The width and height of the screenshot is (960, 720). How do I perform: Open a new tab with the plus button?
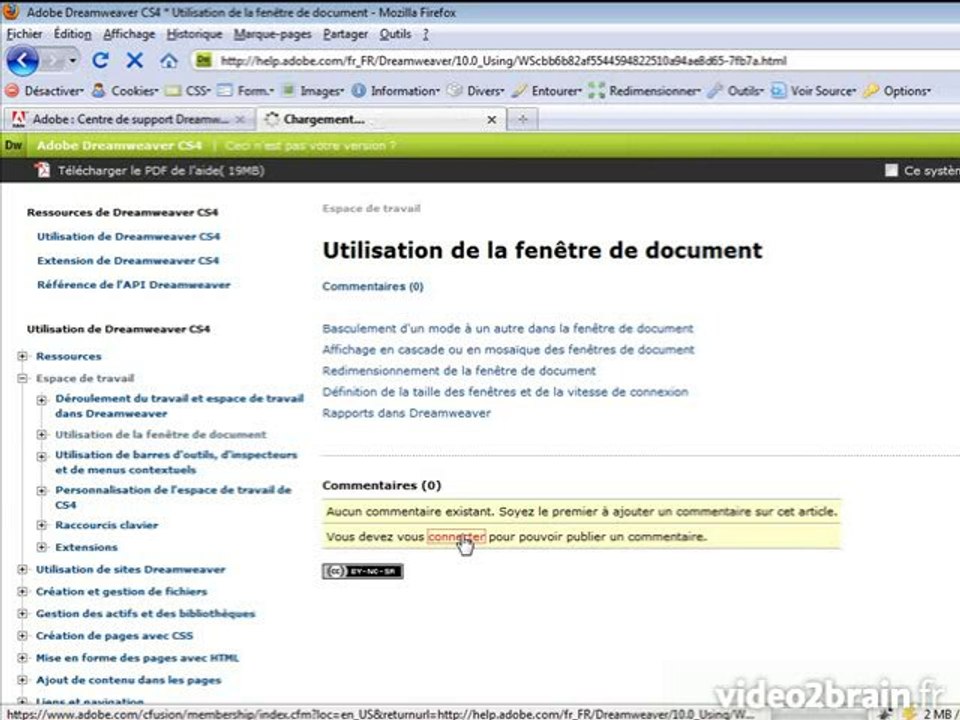(x=522, y=119)
